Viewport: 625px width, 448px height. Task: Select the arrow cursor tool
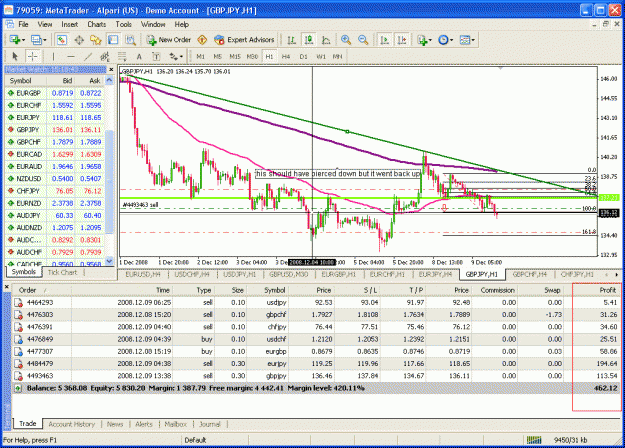[x=15, y=57]
